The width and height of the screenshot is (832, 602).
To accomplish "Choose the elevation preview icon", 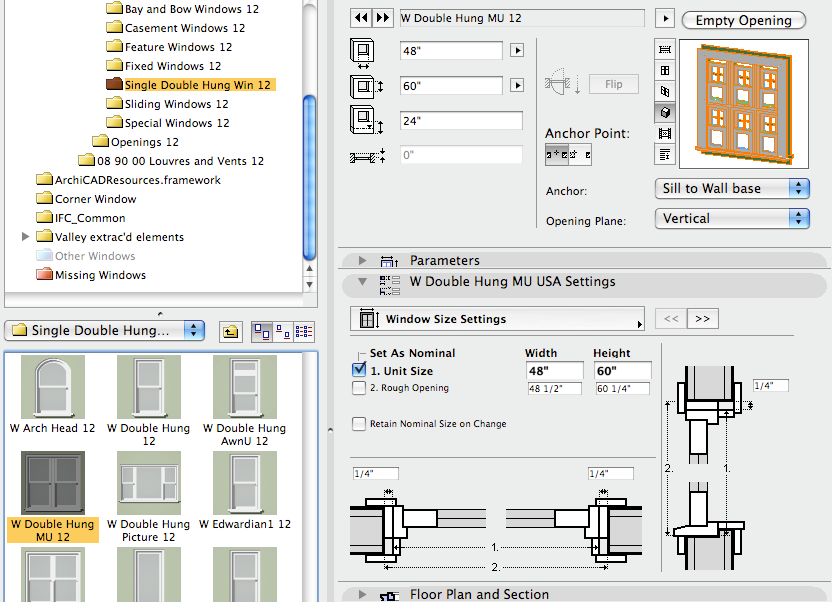I will (664, 71).
